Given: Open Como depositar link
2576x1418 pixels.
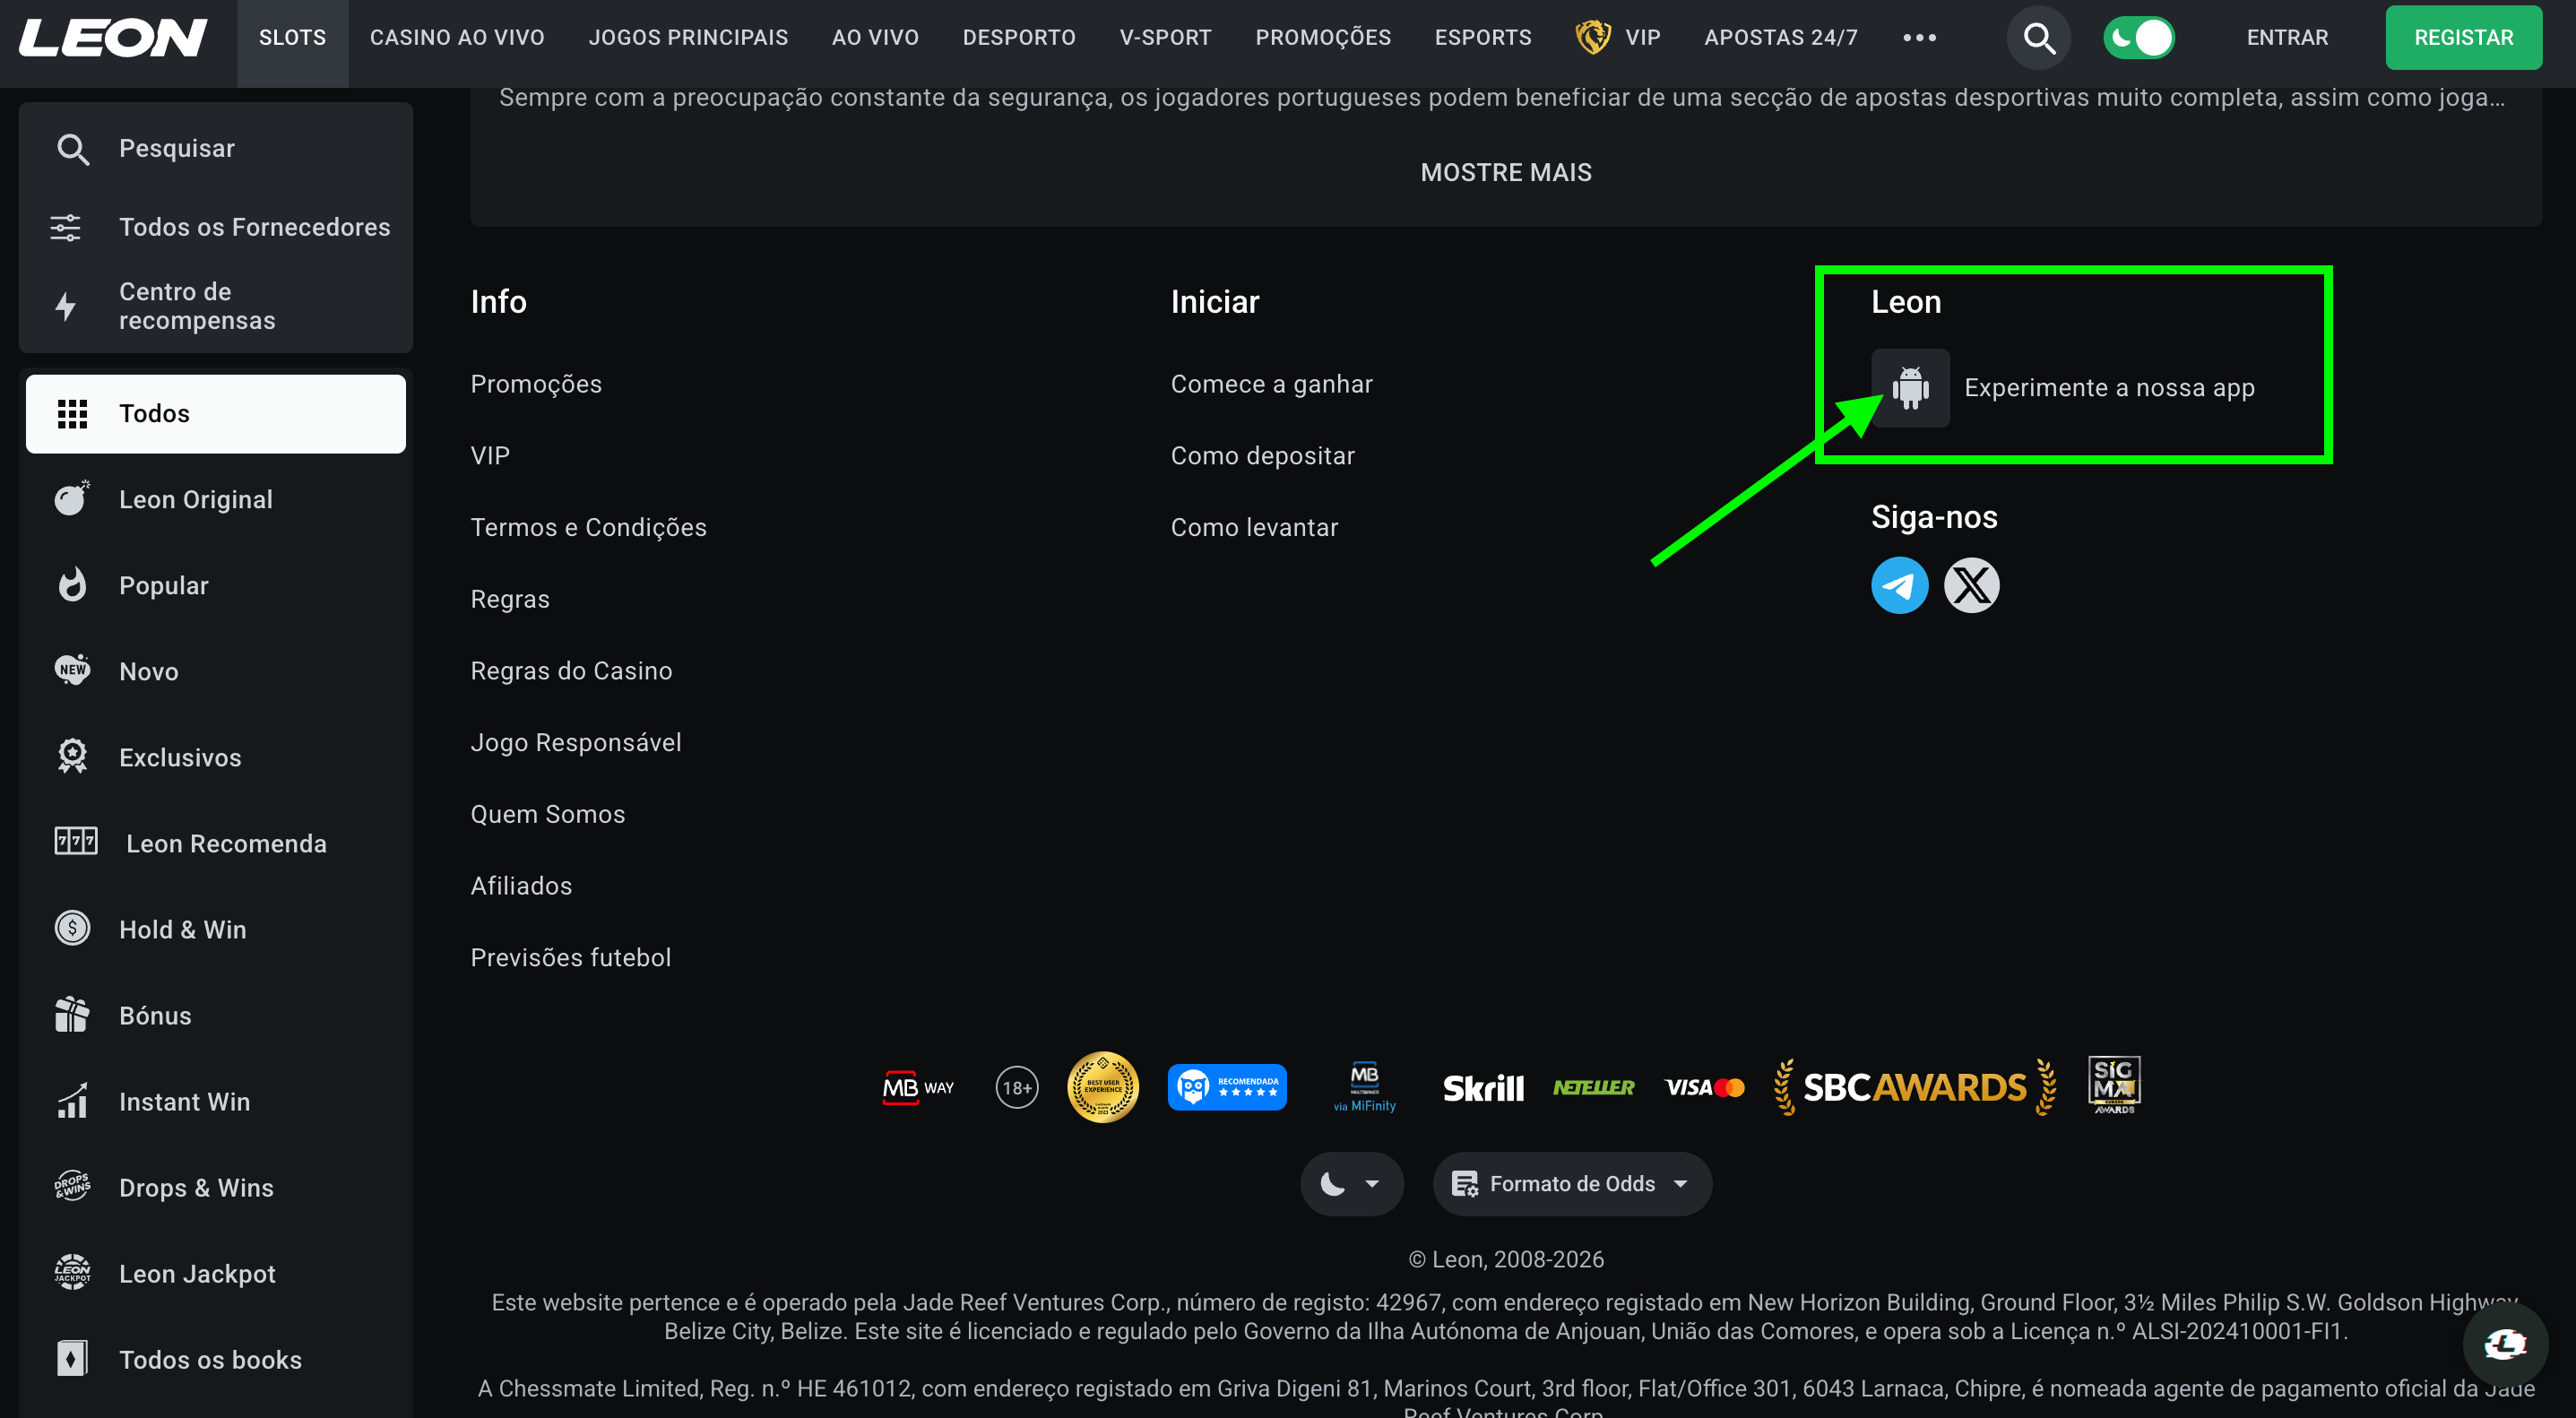Looking at the screenshot, I should [x=1262, y=456].
